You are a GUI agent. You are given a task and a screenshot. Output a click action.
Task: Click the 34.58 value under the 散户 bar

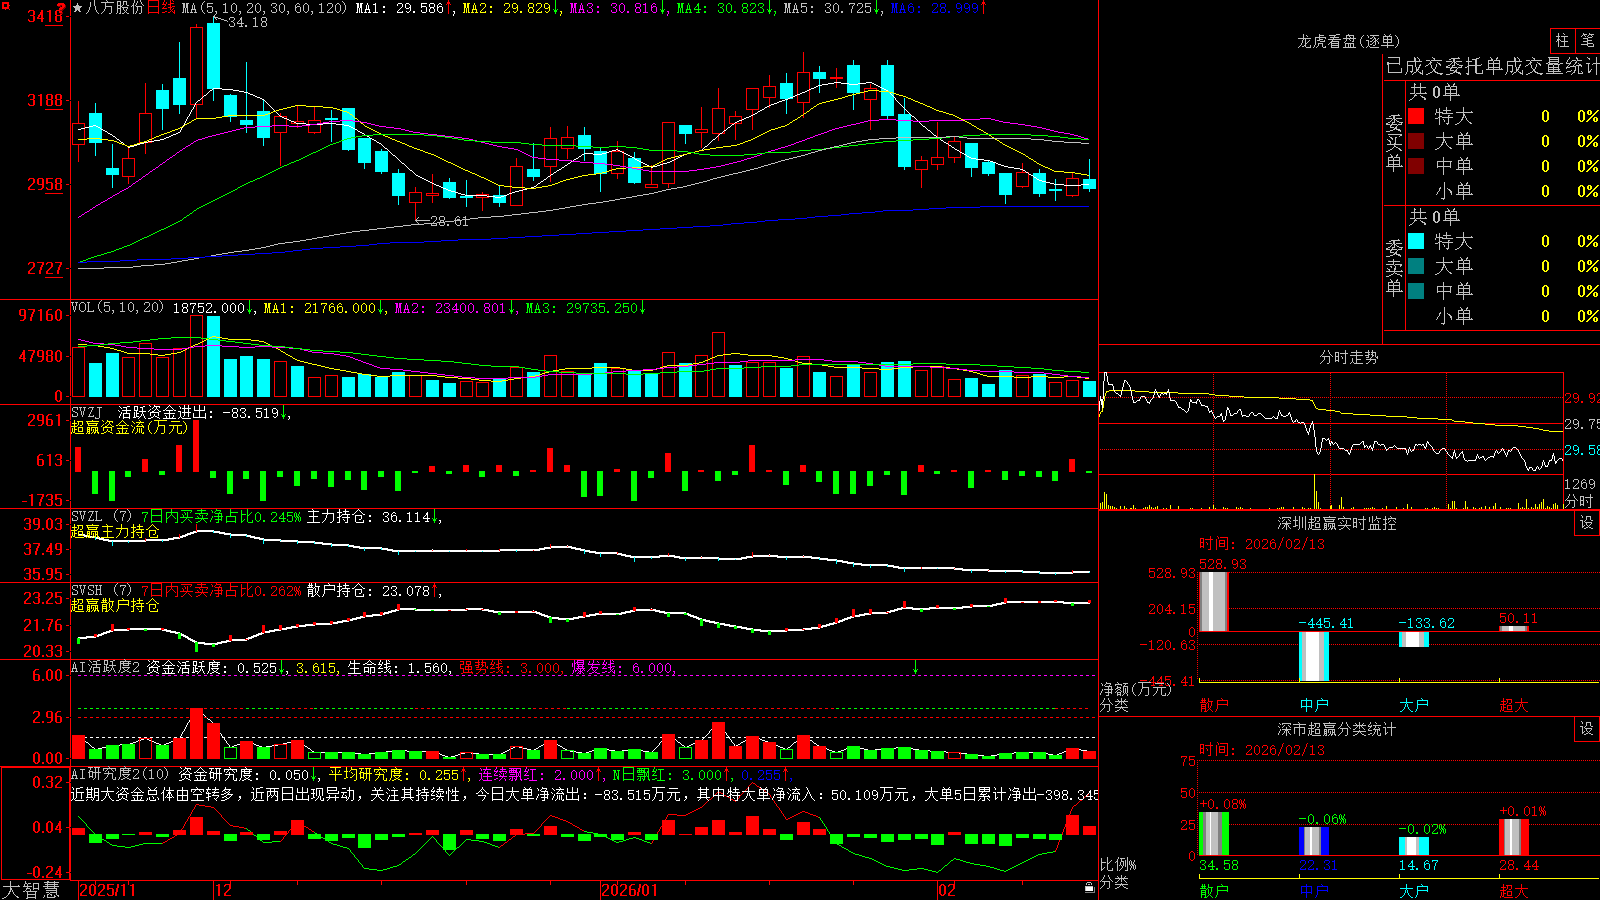[1219, 865]
